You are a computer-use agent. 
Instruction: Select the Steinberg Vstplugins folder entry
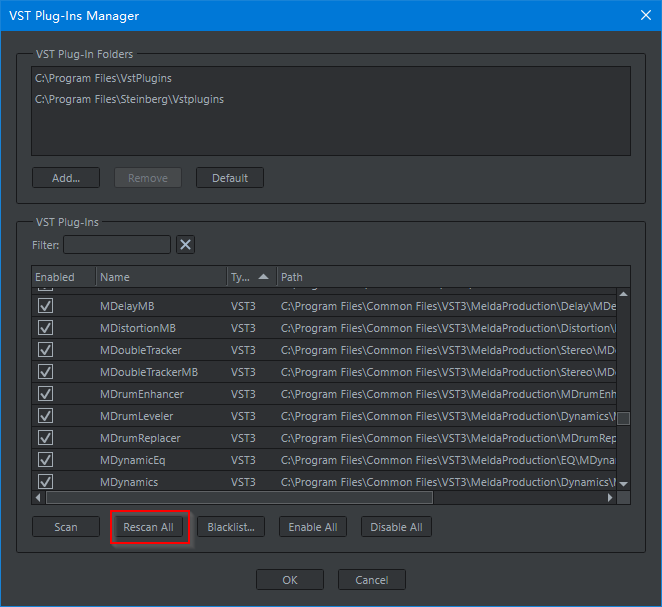point(129,100)
